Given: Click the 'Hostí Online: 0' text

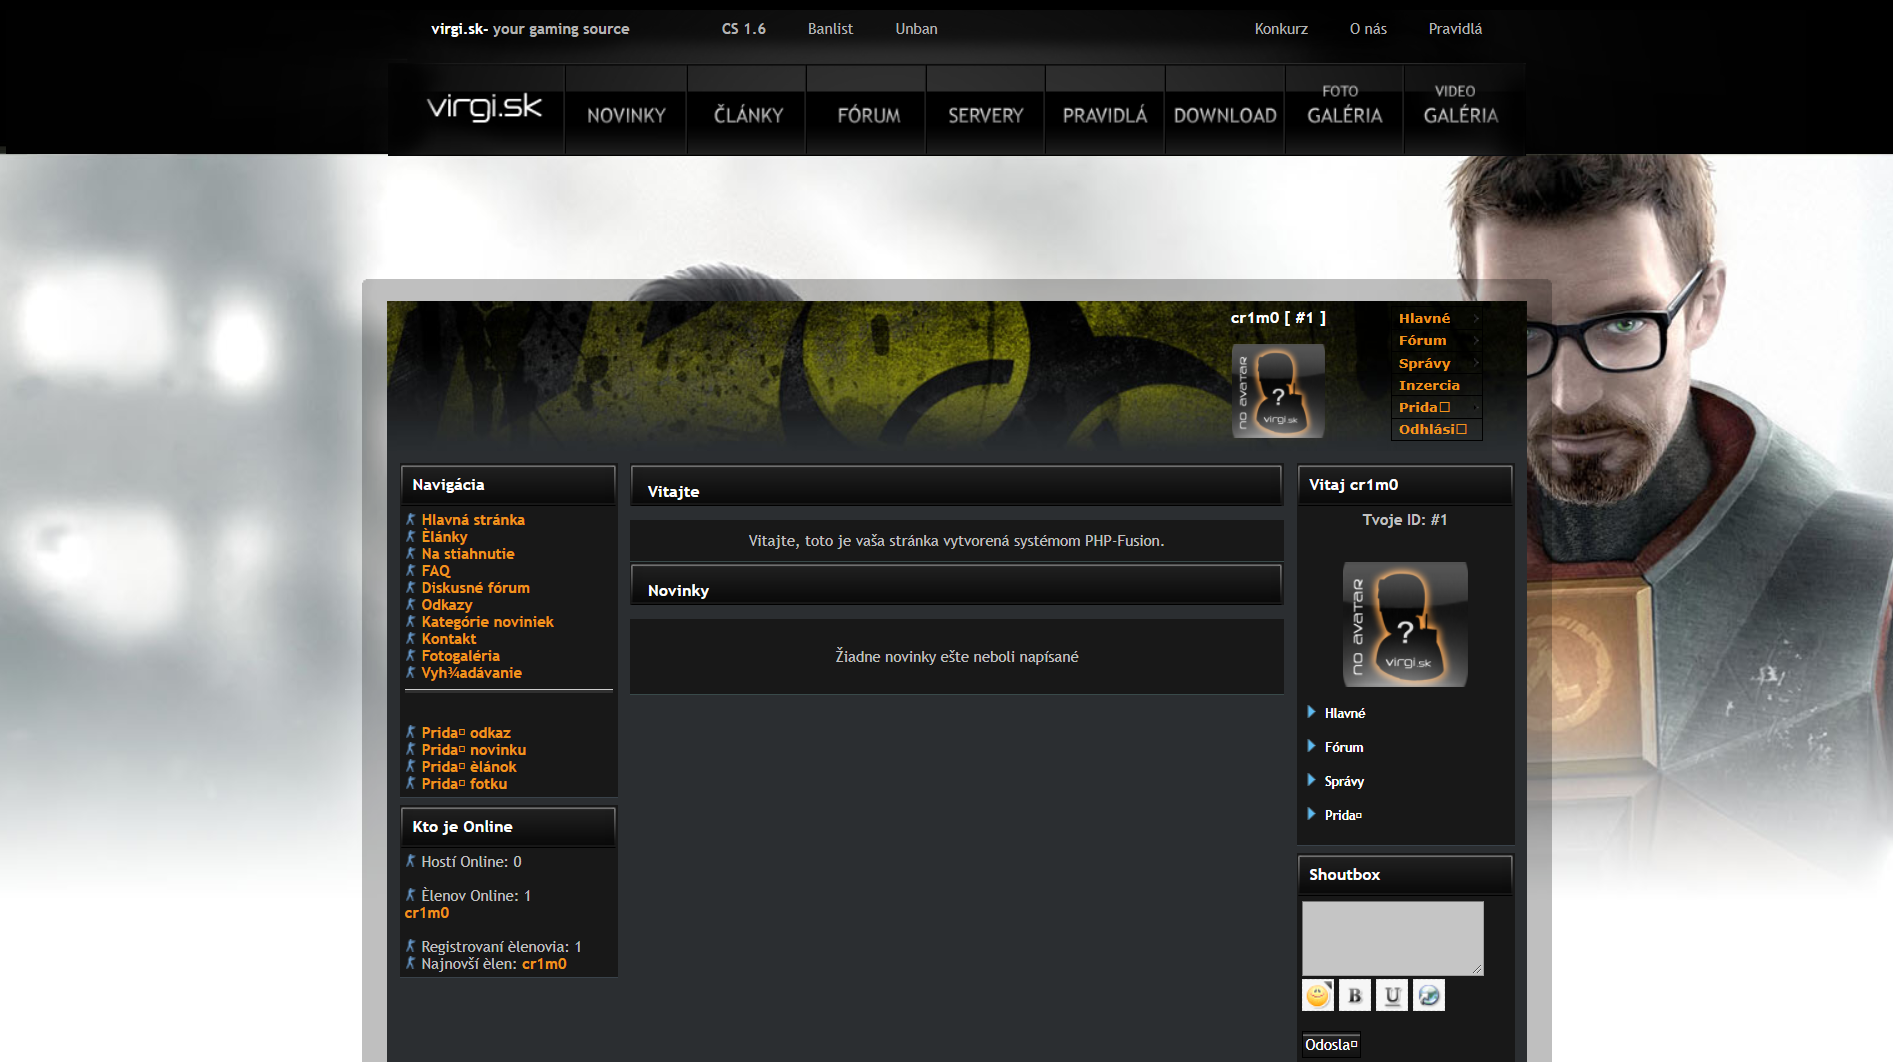Looking at the screenshot, I should point(471,862).
